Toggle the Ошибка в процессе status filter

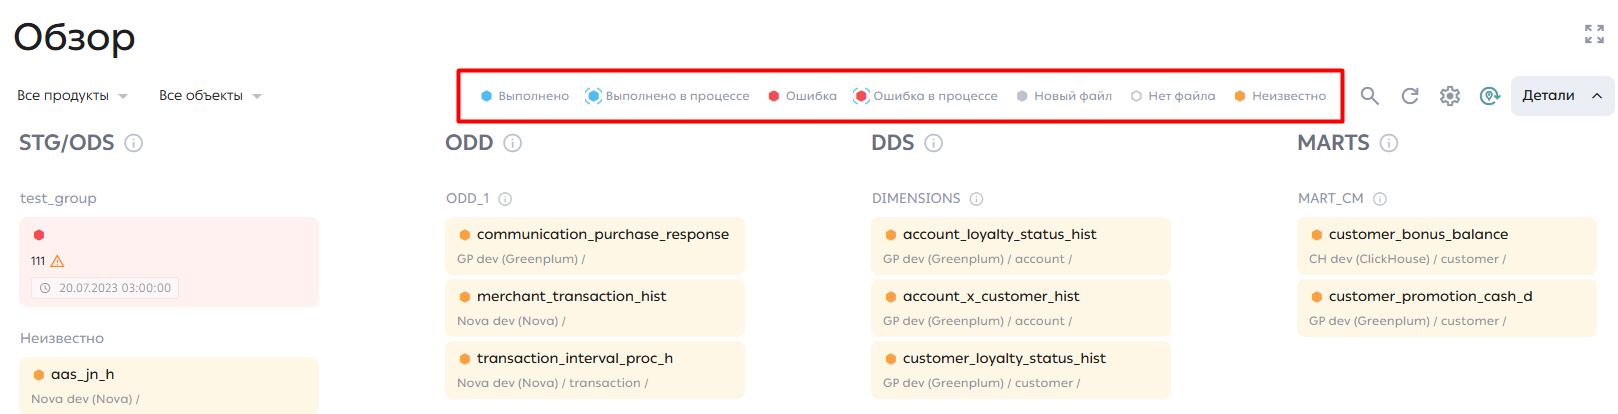pos(925,96)
